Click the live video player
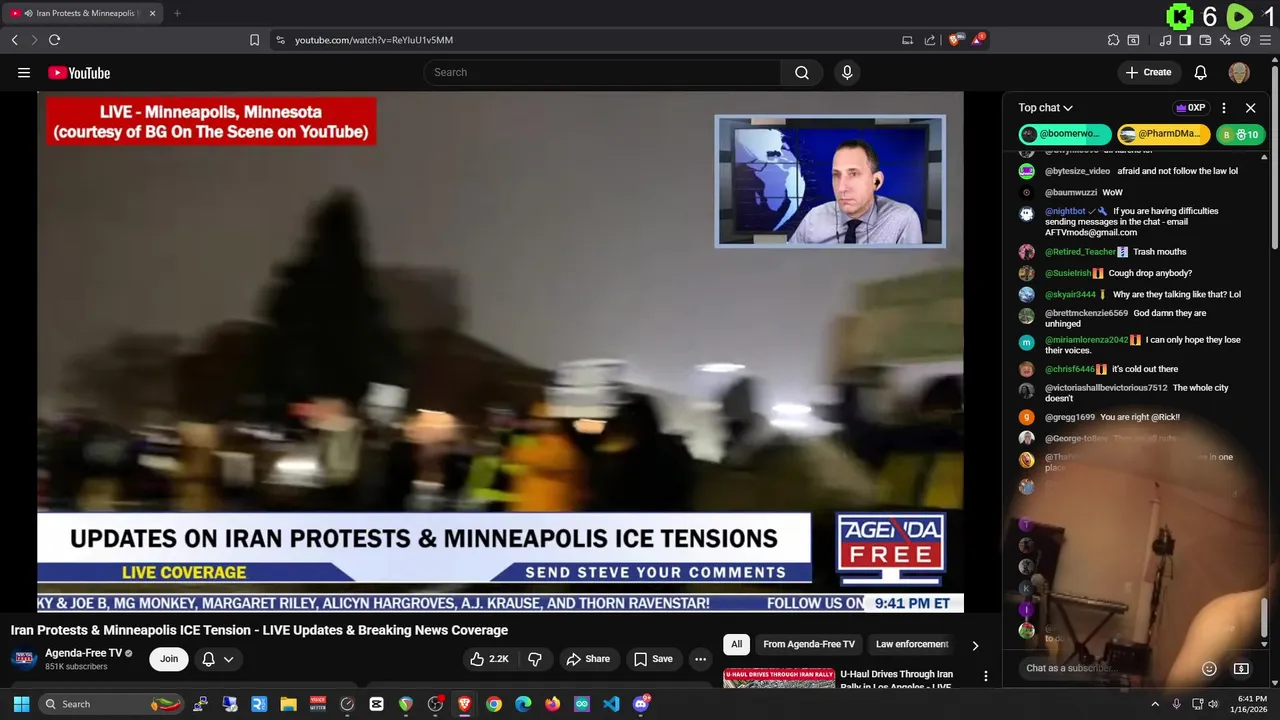Image resolution: width=1280 pixels, height=720 pixels. coord(500,352)
